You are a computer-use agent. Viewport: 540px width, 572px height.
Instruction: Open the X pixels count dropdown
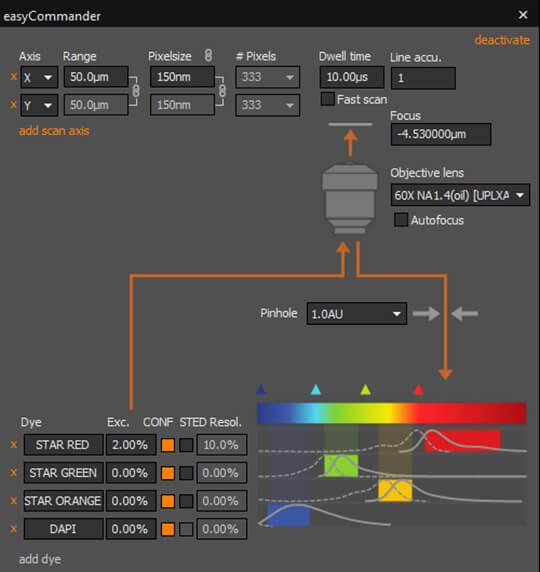pos(267,77)
